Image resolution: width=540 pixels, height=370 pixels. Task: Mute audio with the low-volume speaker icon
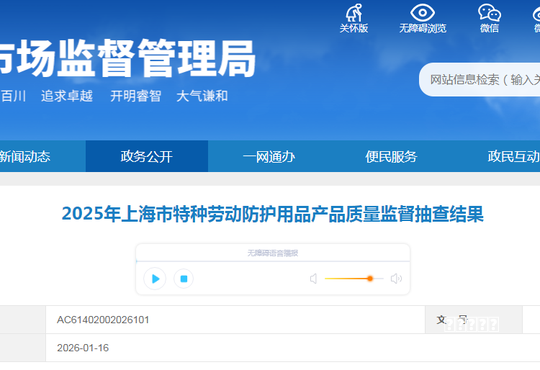point(313,278)
